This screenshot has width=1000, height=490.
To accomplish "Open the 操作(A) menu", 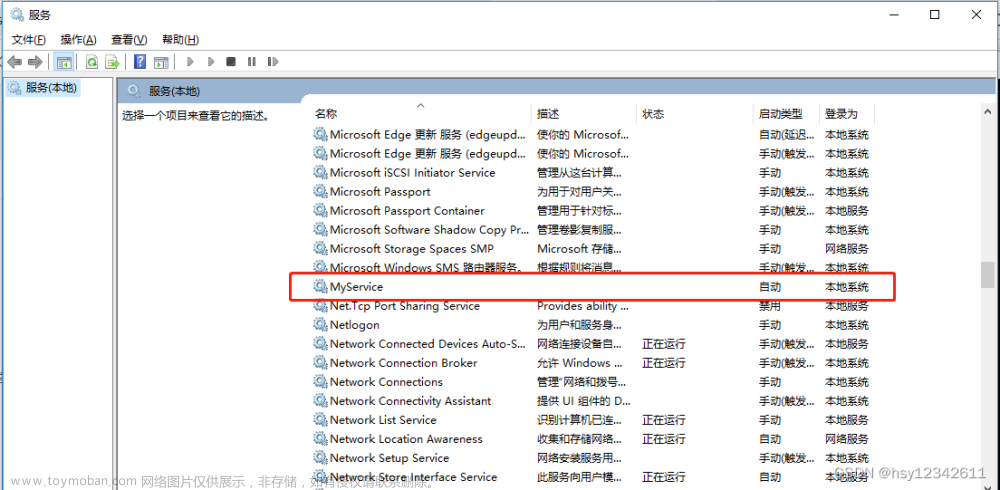I will click(78, 40).
